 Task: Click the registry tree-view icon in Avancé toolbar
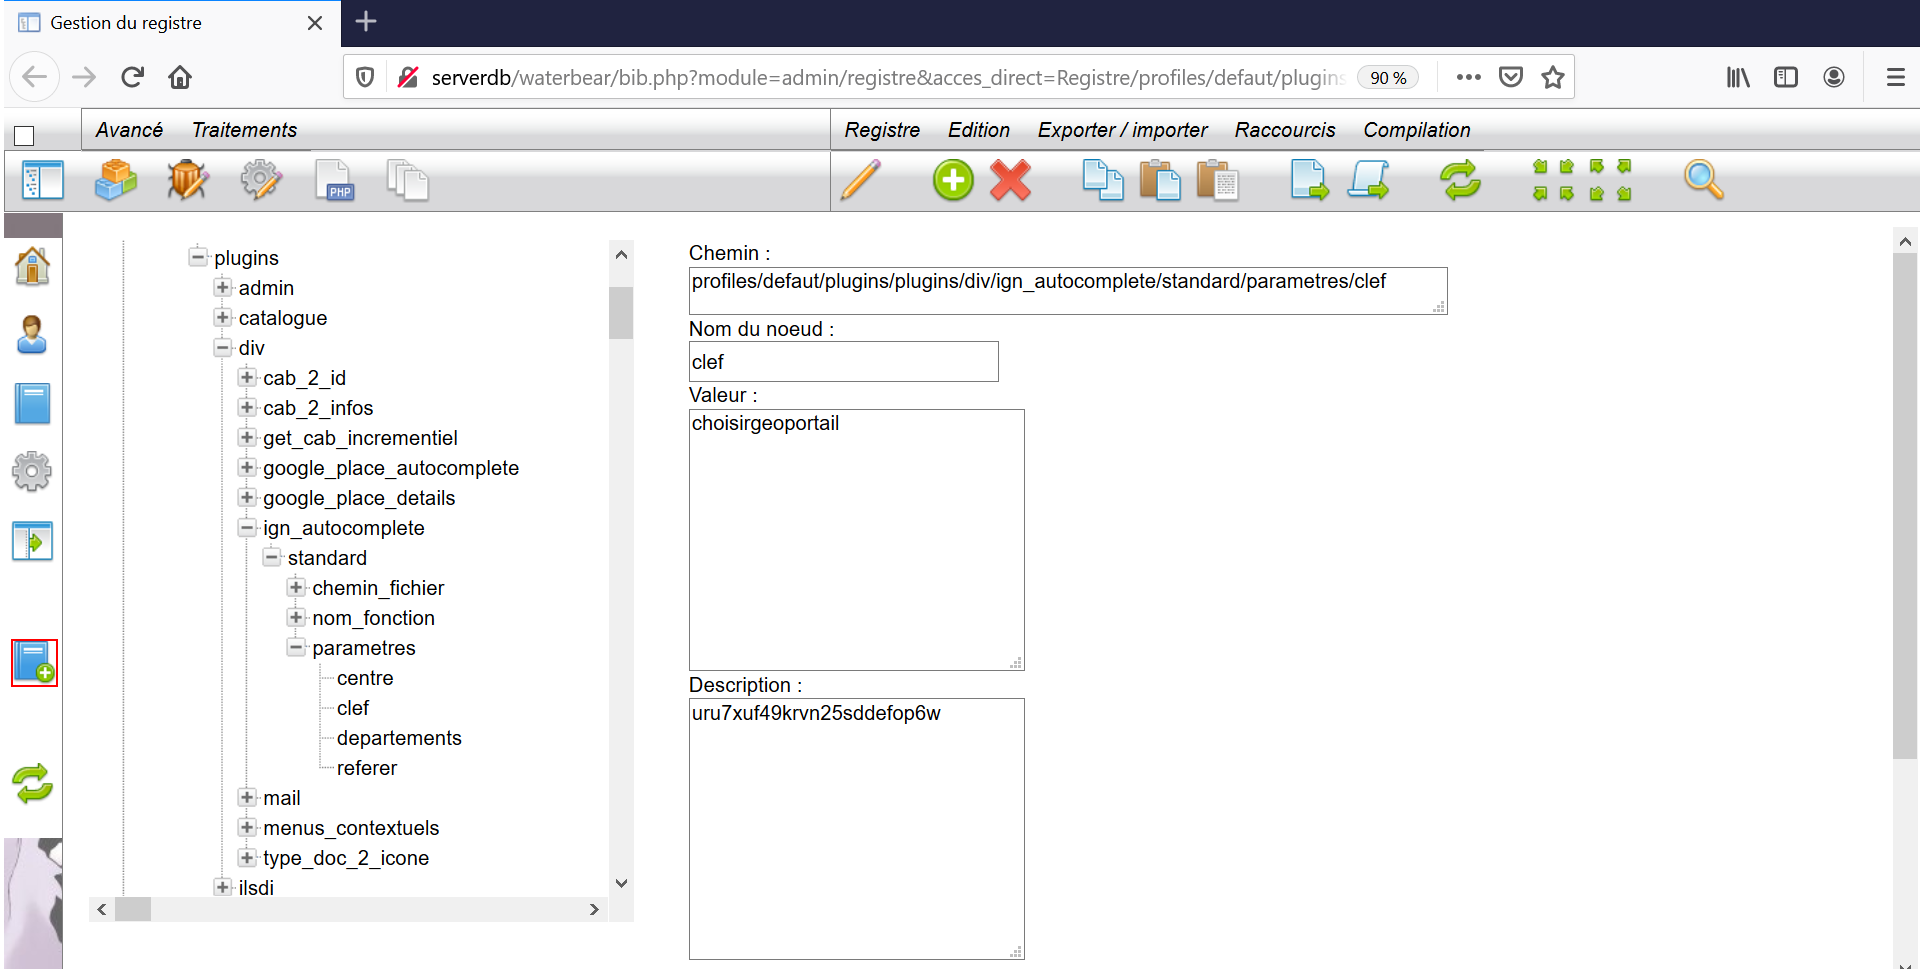pyautogui.click(x=42, y=181)
